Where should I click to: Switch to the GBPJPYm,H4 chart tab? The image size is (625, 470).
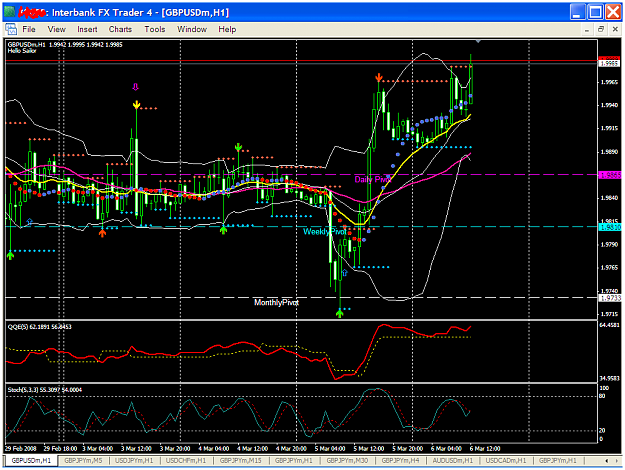point(400,460)
